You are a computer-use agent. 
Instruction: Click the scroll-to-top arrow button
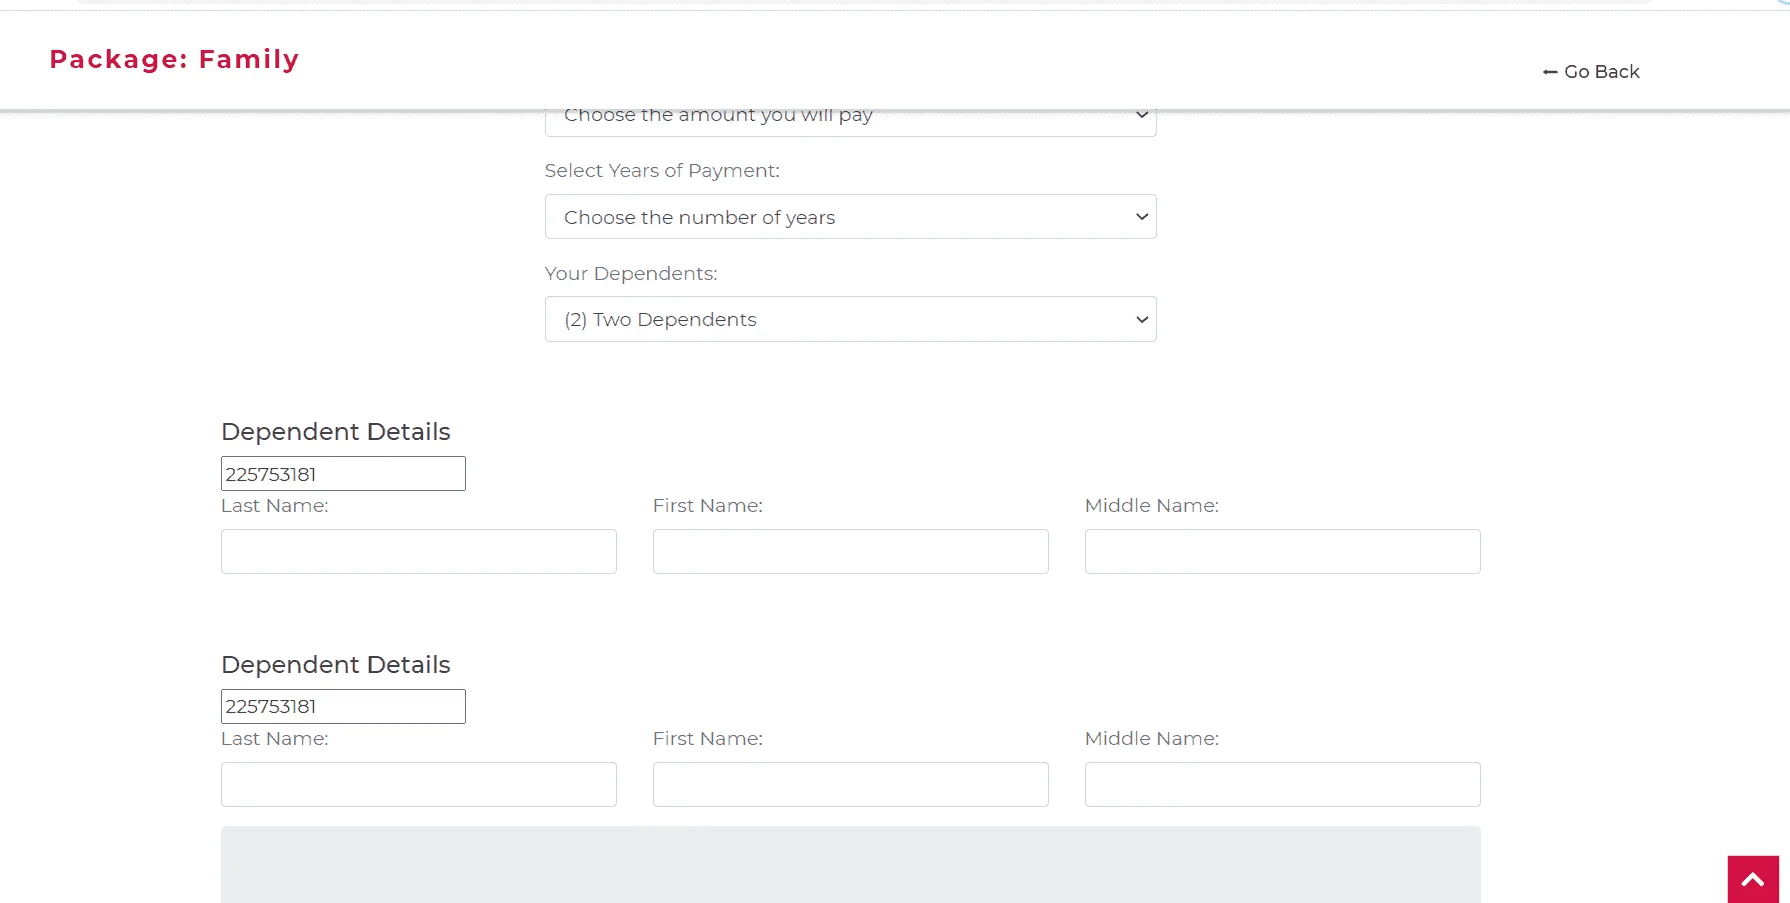(1753, 879)
